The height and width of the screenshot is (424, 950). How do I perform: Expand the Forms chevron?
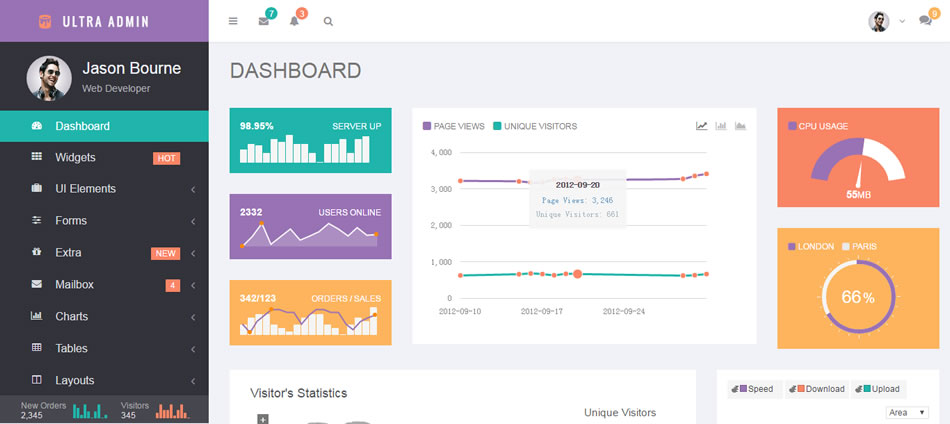[193, 221]
